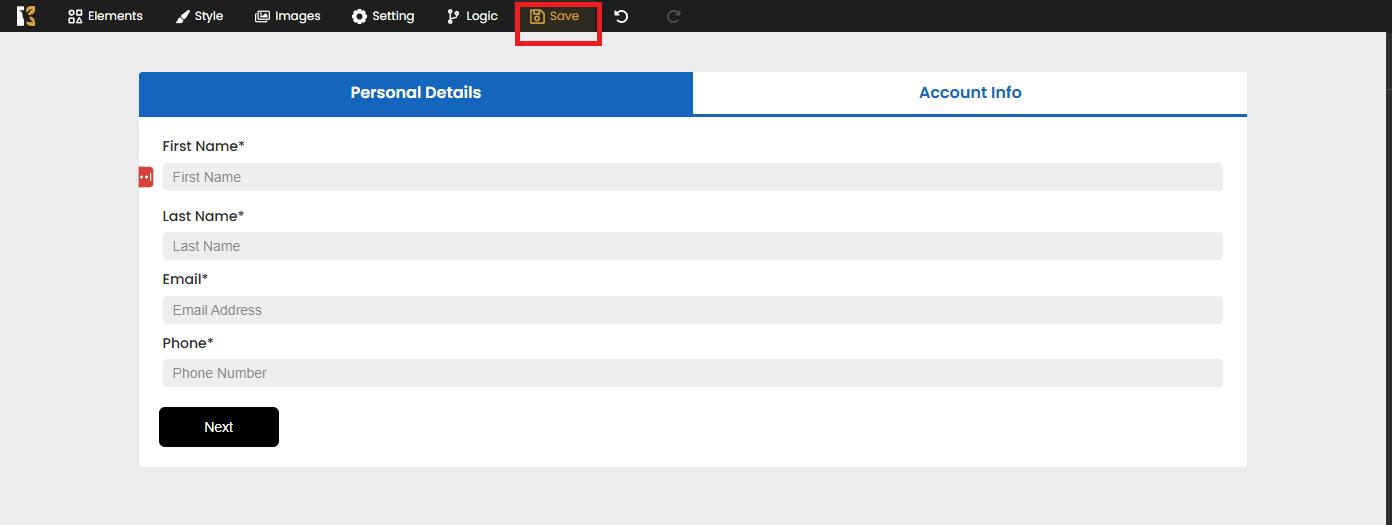Click the redo arrow icon

pos(673,16)
